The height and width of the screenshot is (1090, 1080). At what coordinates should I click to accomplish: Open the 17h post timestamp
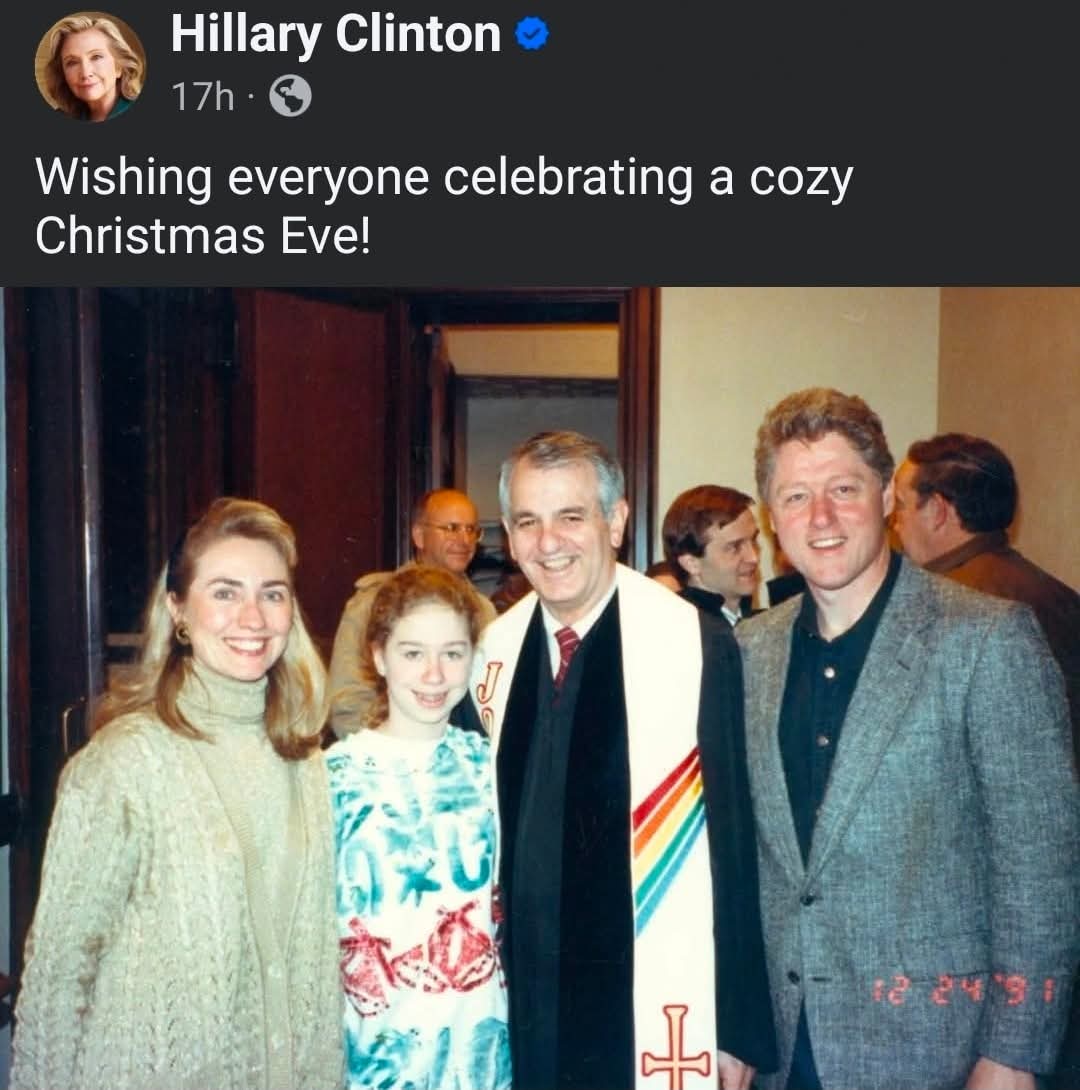[x=202, y=96]
